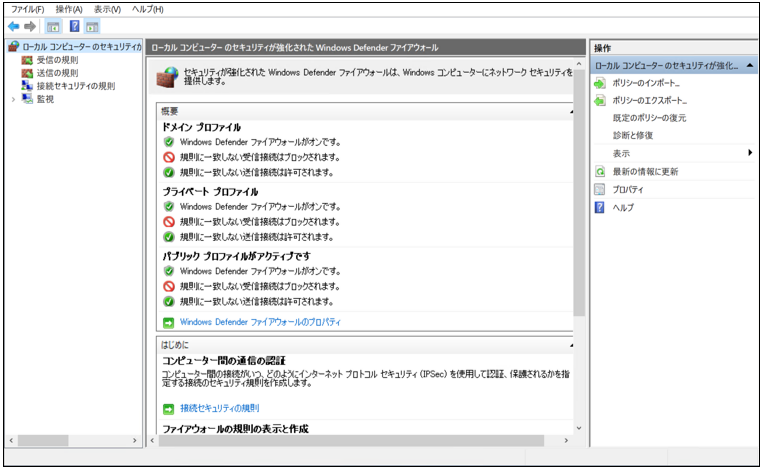Click the プロパティ icon in the action pane
Image resolution: width=762 pixels, height=469 pixels.
tap(600, 190)
